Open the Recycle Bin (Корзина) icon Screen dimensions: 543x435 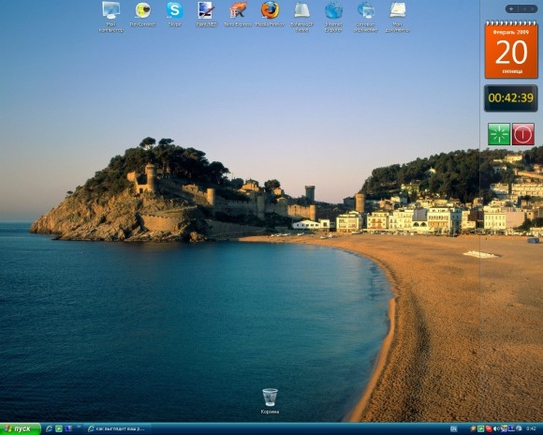270,401
